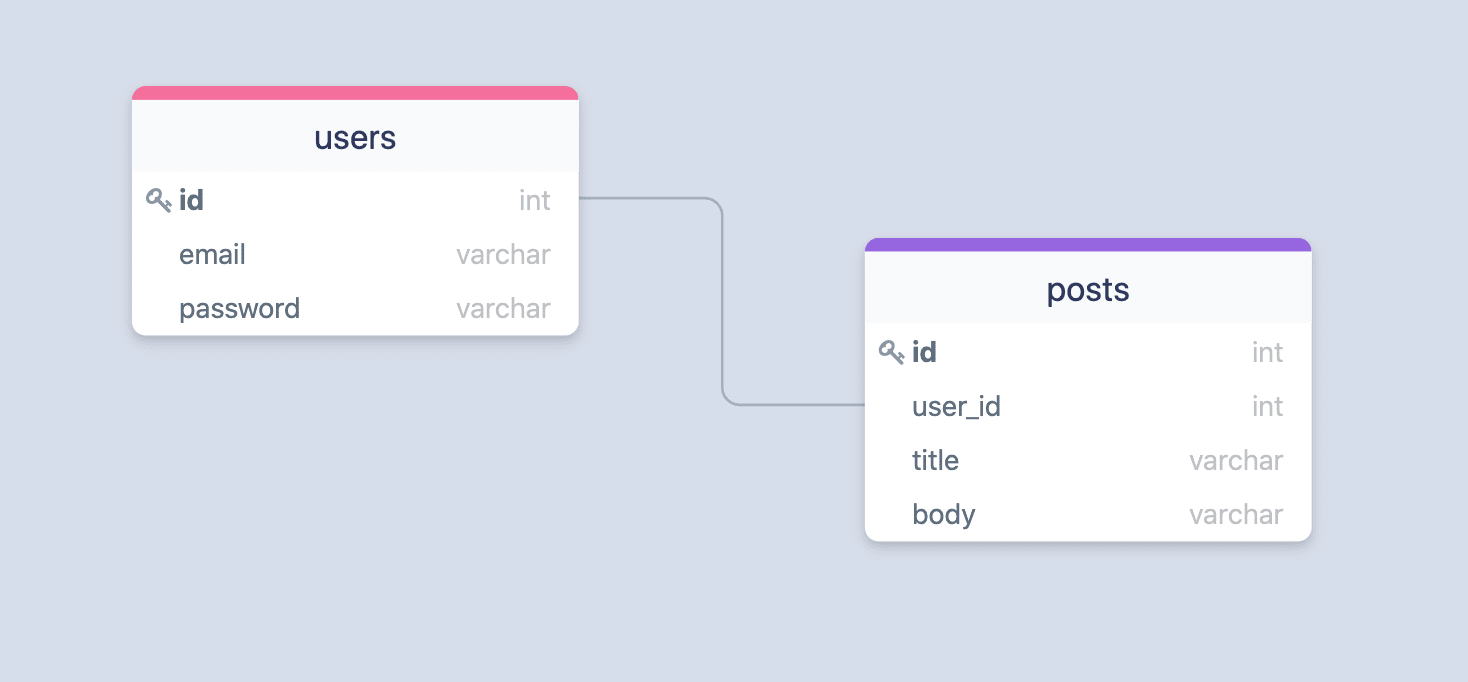Click the primary key icon in posts table
The height and width of the screenshot is (682, 1468).
891,352
